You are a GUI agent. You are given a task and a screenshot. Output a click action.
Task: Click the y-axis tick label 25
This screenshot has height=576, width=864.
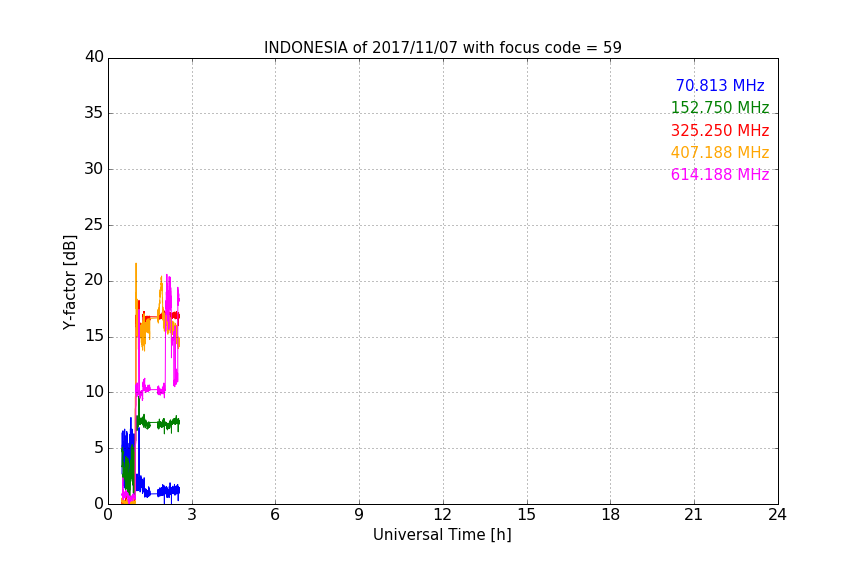[x=94, y=225]
